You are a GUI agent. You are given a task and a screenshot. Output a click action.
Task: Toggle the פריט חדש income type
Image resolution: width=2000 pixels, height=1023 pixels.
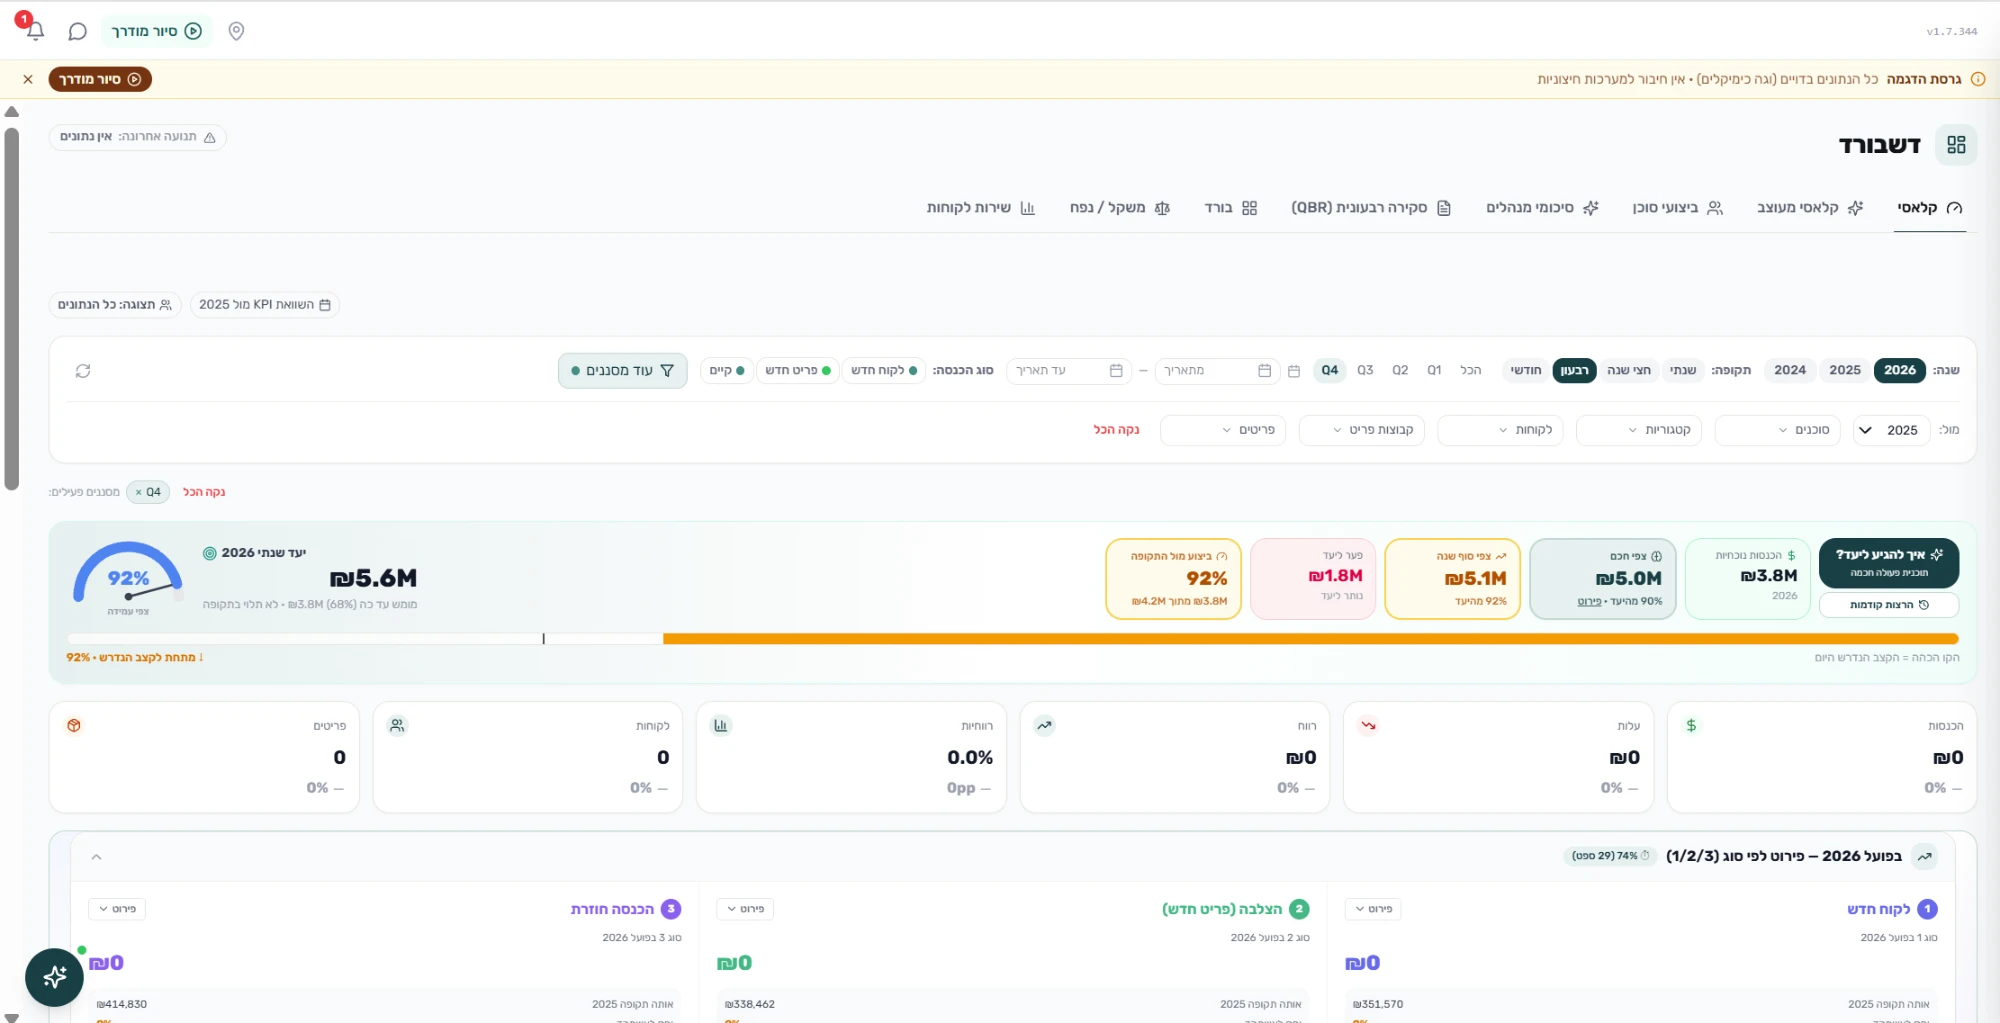798,370
